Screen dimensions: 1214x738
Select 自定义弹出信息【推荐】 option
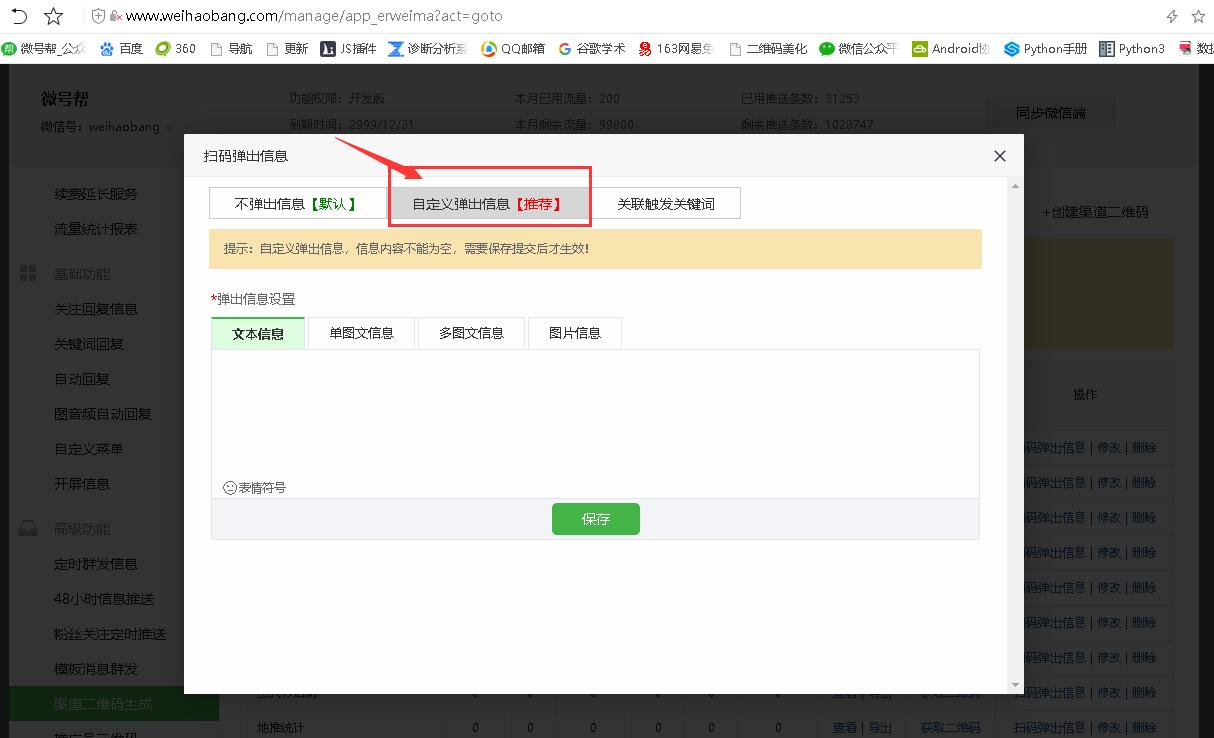tap(487, 204)
